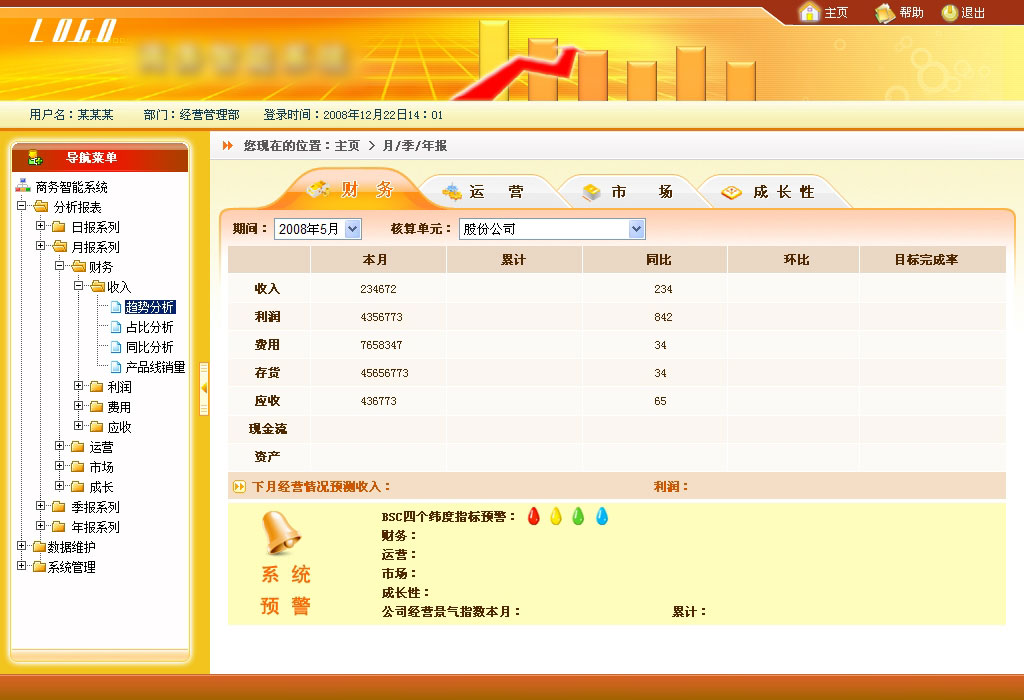Image resolution: width=1024 pixels, height=700 pixels.
Task: Click the 市场 tree item under 月报系列
Action: 101,467
